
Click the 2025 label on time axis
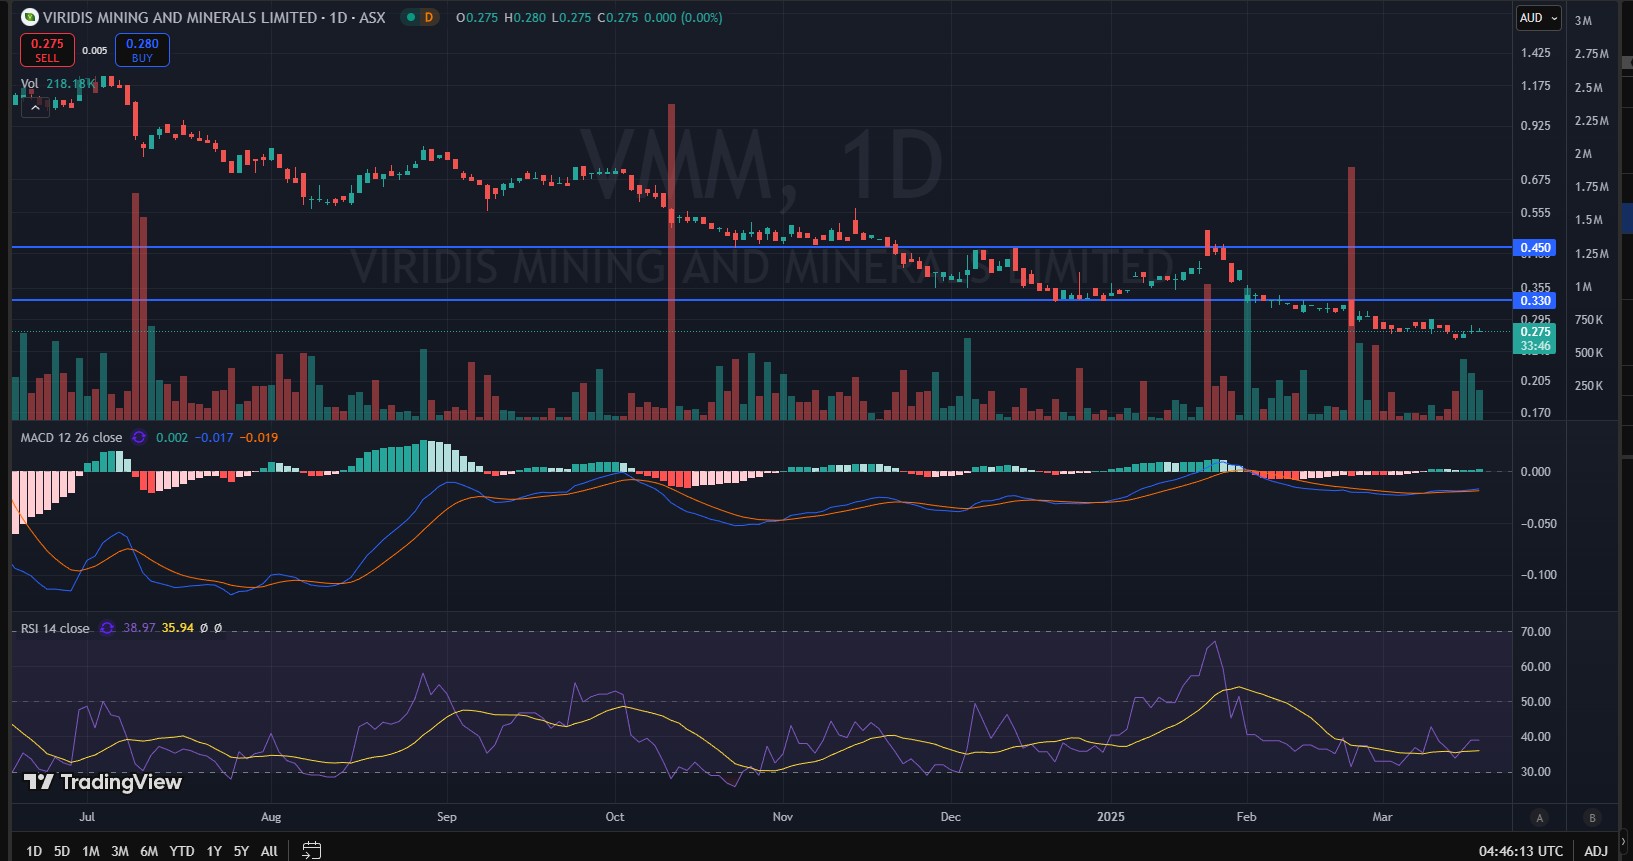tap(1111, 817)
